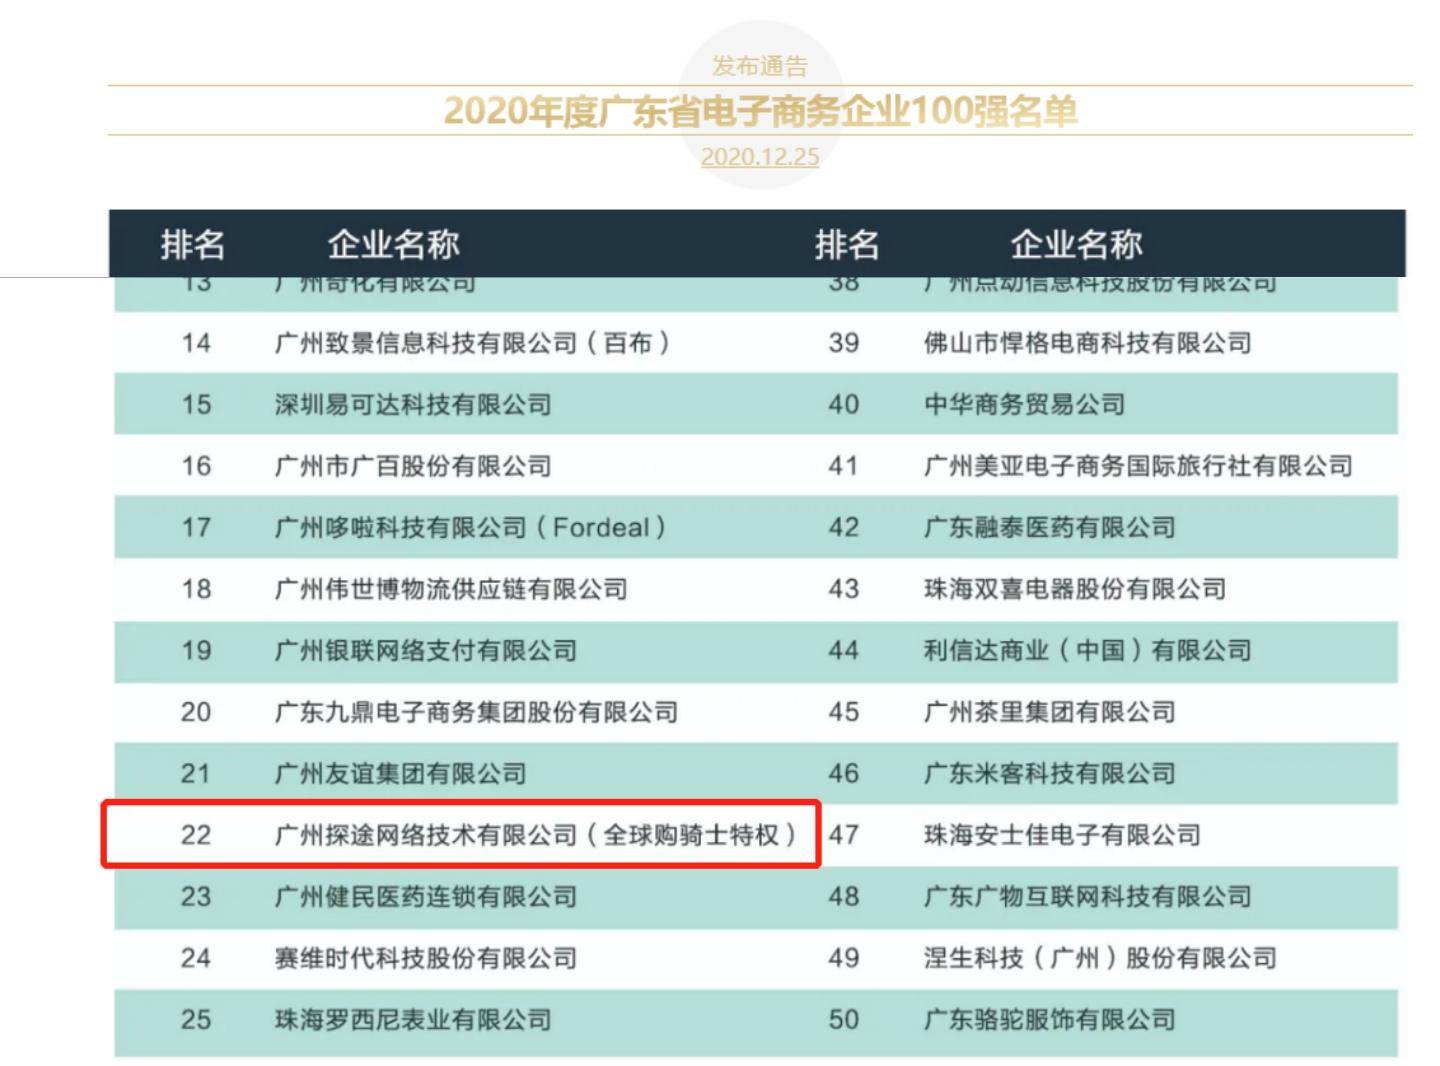Click rank number 17
The height and width of the screenshot is (1066, 1440).
(x=196, y=528)
